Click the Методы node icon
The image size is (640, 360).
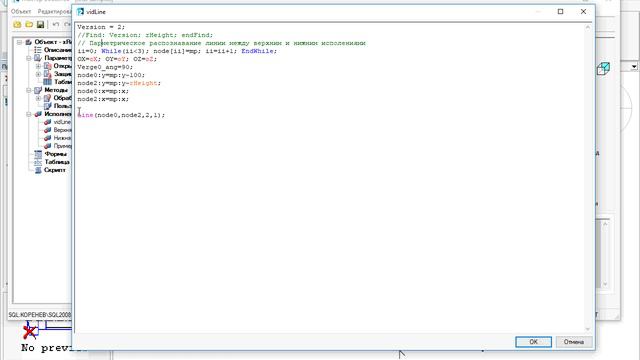[x=38, y=90]
